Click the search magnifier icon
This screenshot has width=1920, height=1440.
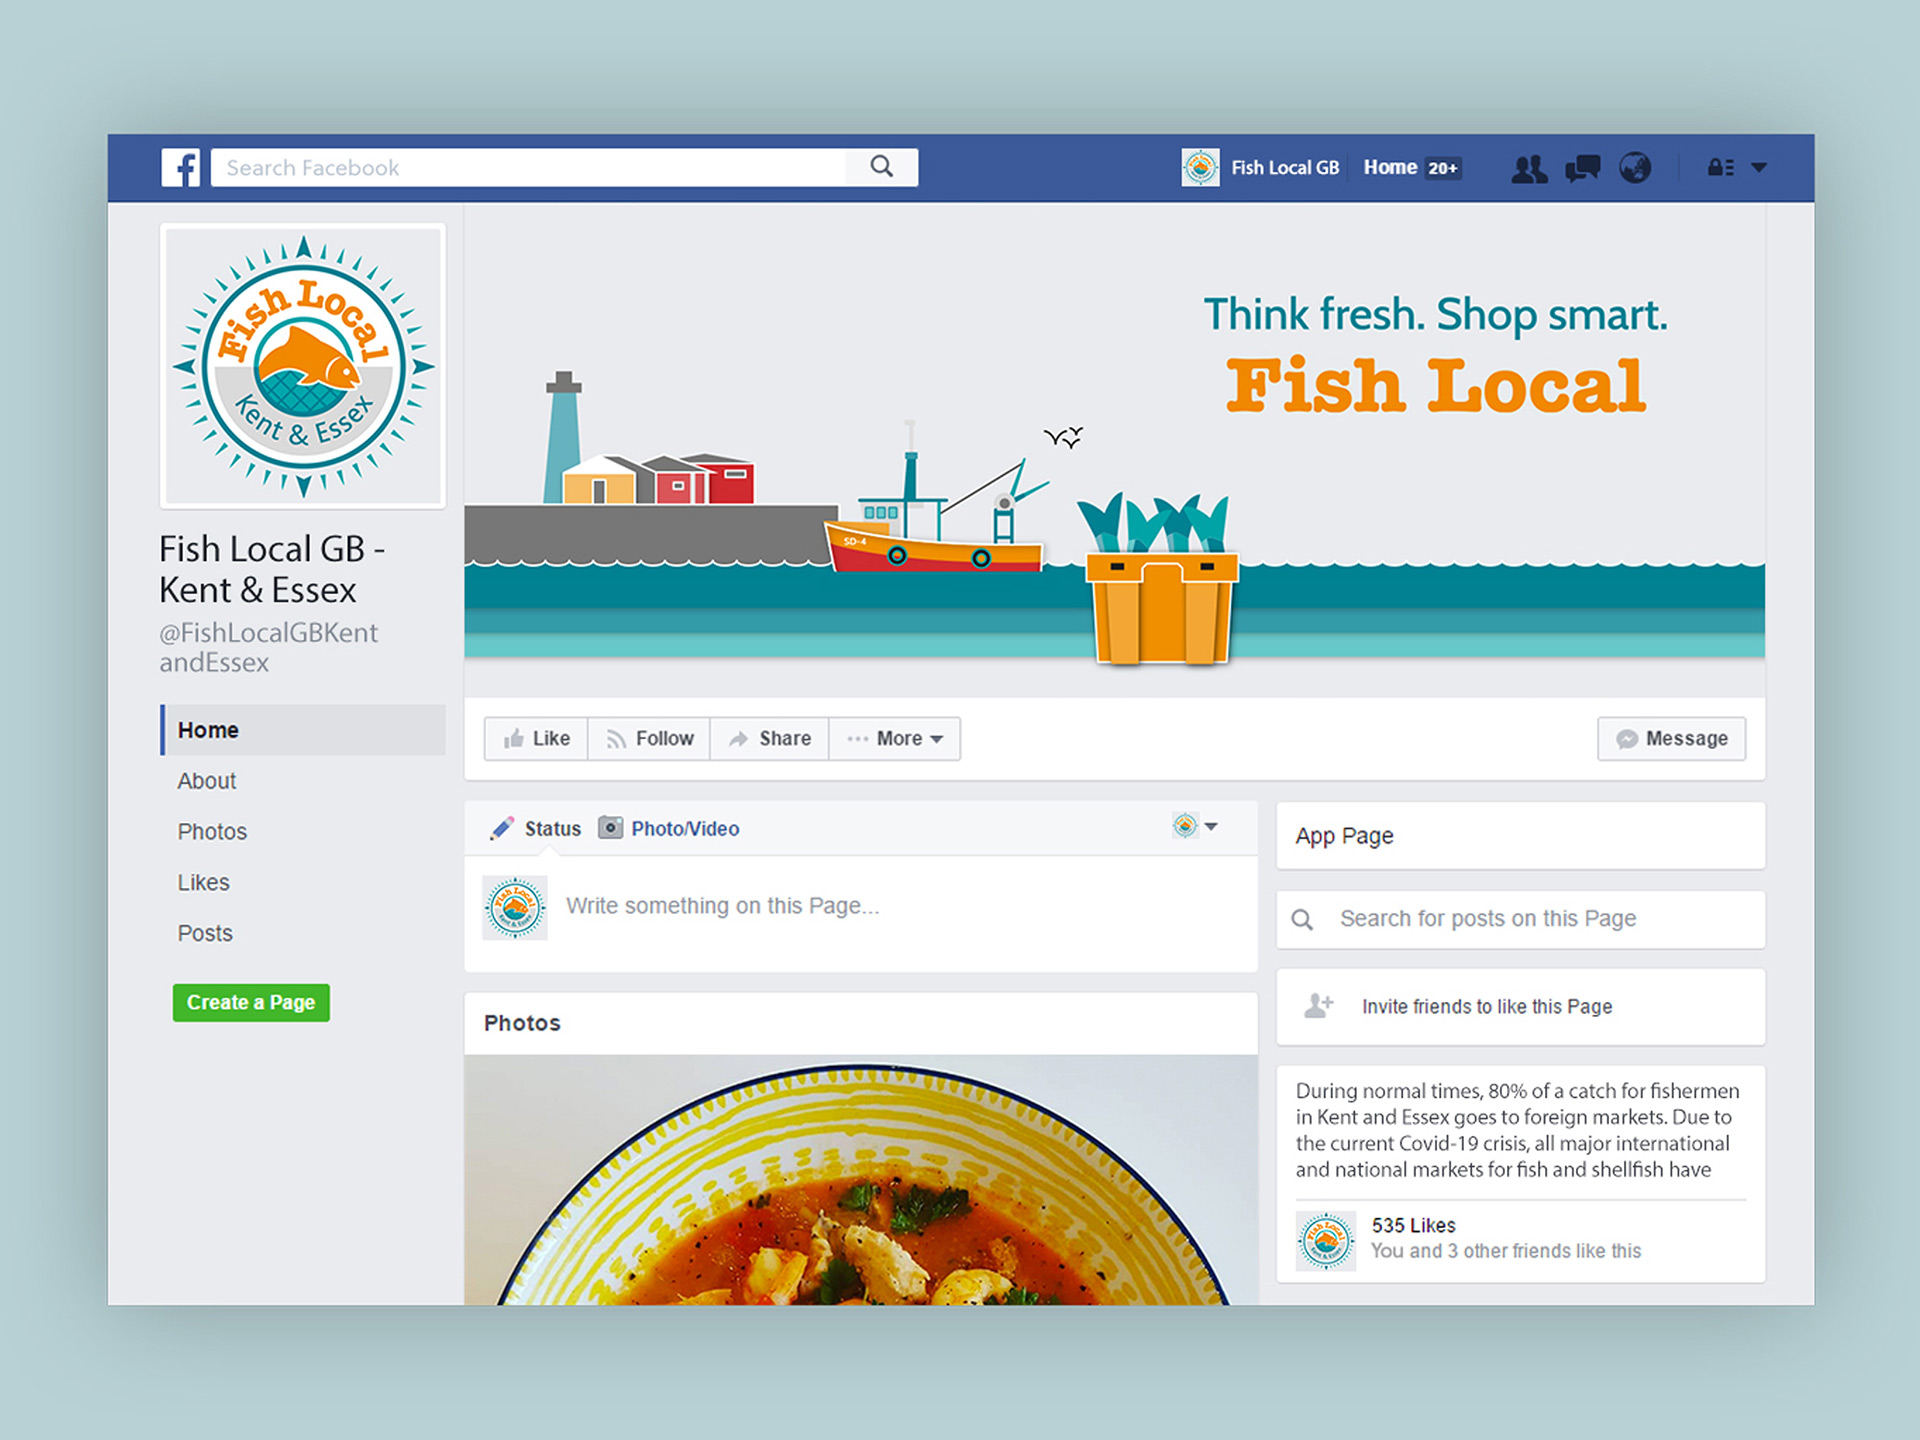coord(881,167)
